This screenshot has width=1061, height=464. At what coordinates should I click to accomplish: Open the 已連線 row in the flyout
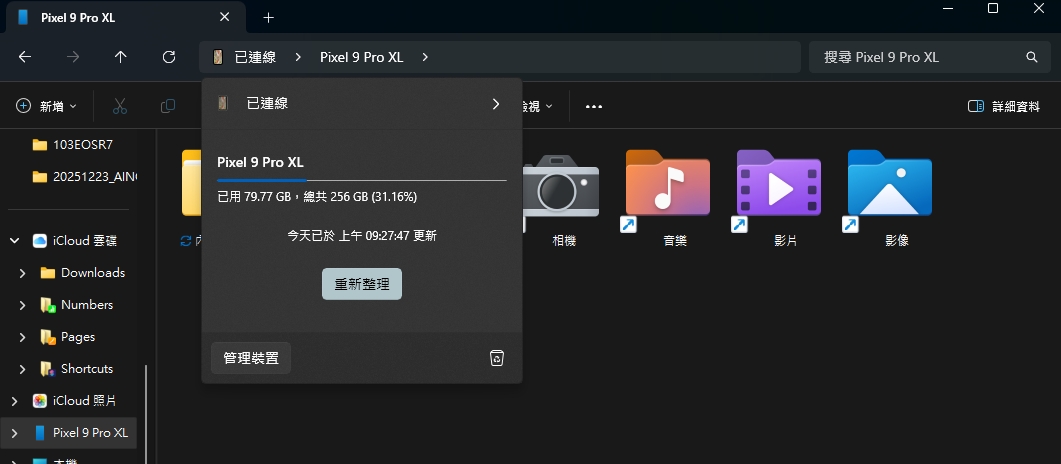[361, 103]
